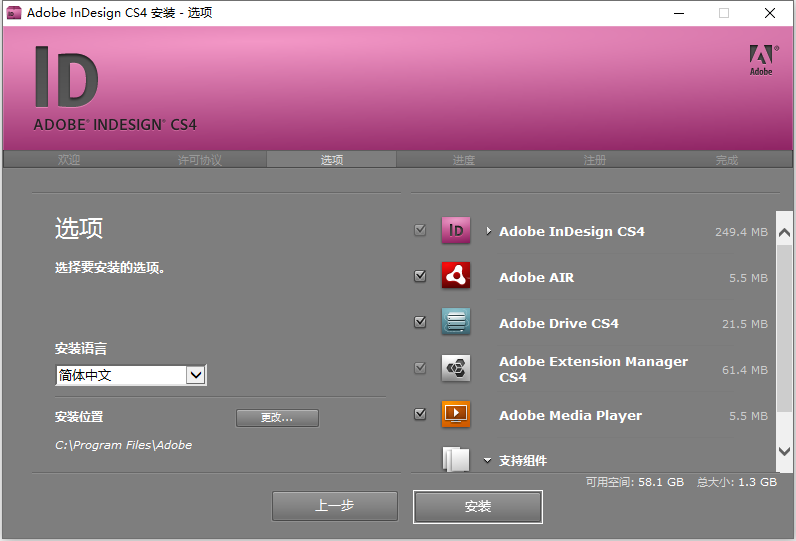Close the installer window
Screen dimensions: 796x541
[770, 13]
